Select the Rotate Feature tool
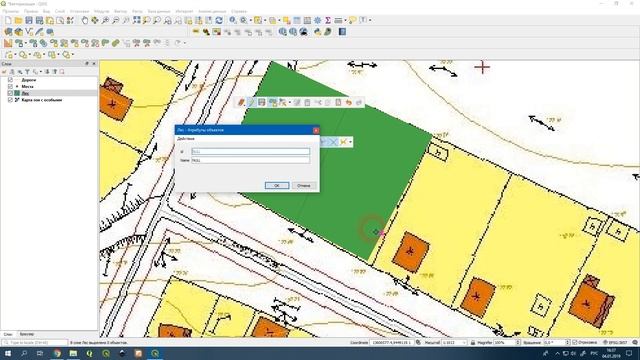640x360 pixels. 33,43
